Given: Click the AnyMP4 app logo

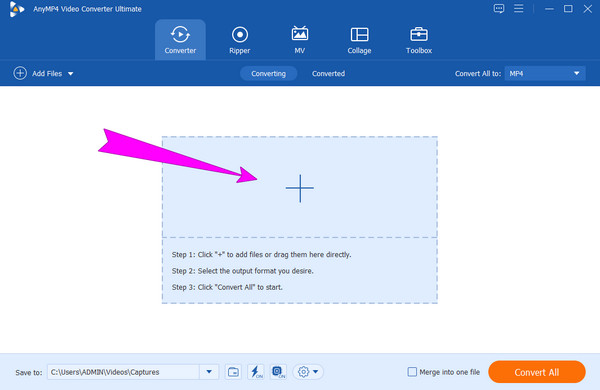Looking at the screenshot, I should click(16, 9).
